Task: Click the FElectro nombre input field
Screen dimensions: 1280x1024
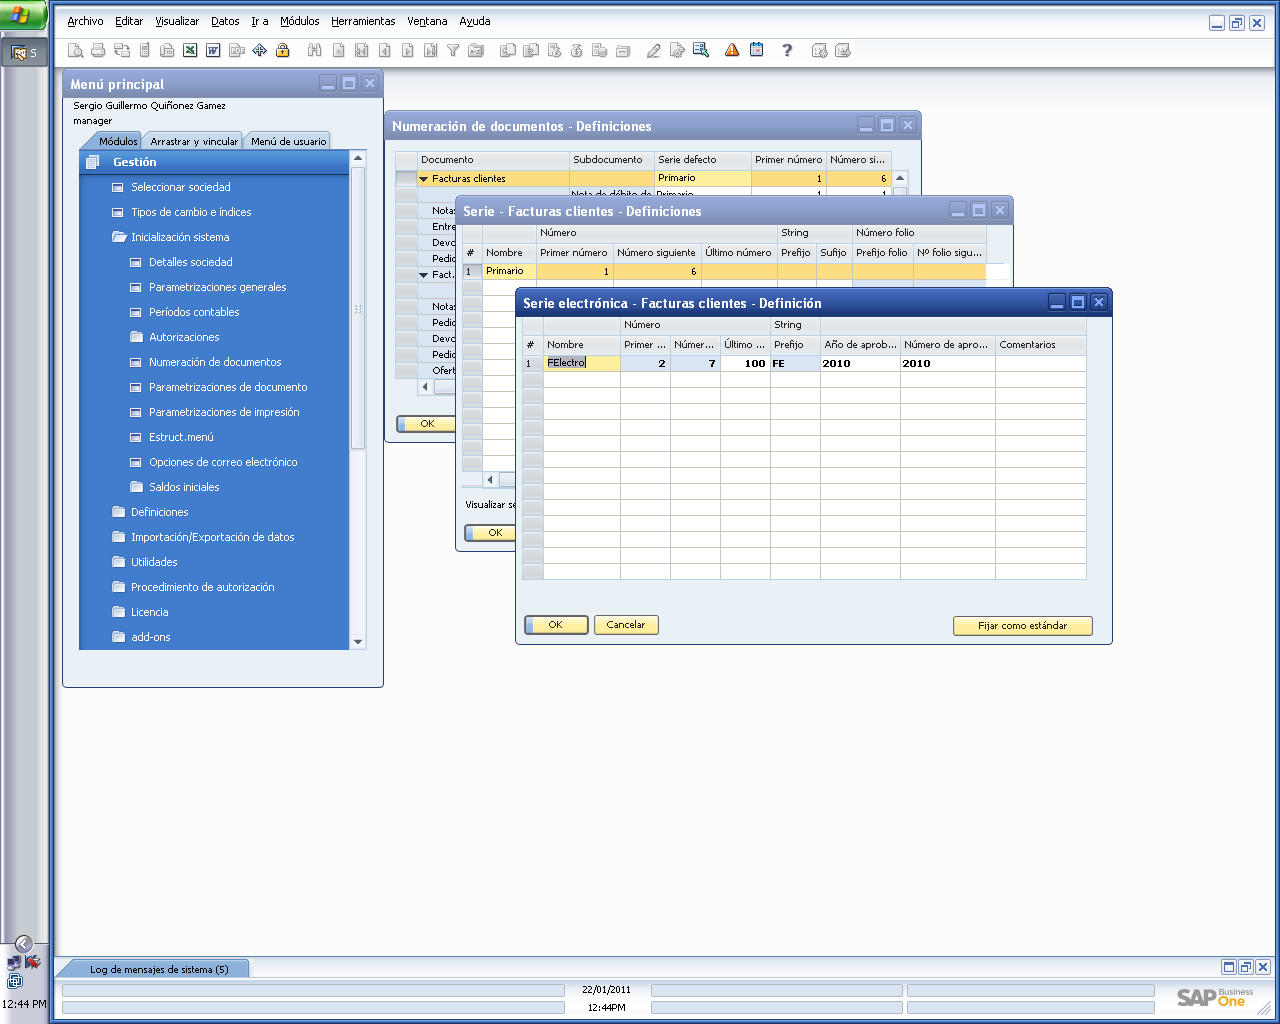Action: pos(580,363)
